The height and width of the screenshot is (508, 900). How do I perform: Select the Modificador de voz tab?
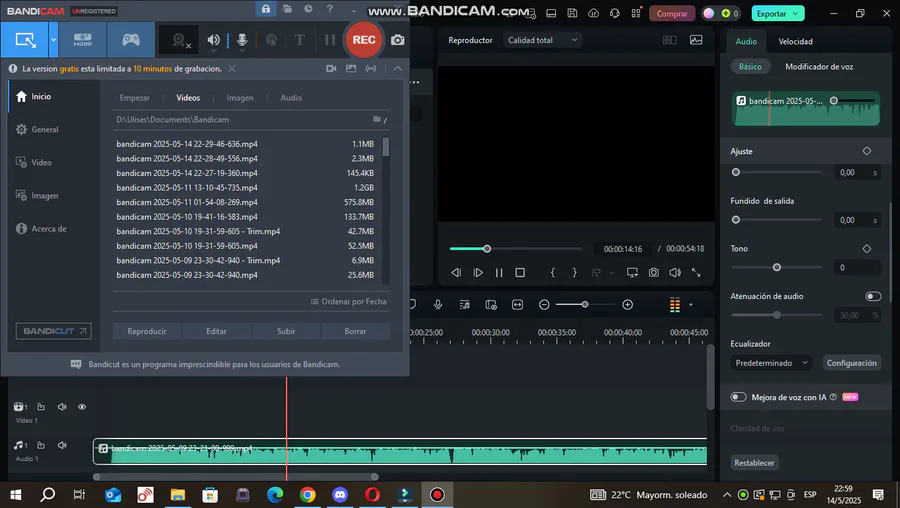pyautogui.click(x=819, y=67)
